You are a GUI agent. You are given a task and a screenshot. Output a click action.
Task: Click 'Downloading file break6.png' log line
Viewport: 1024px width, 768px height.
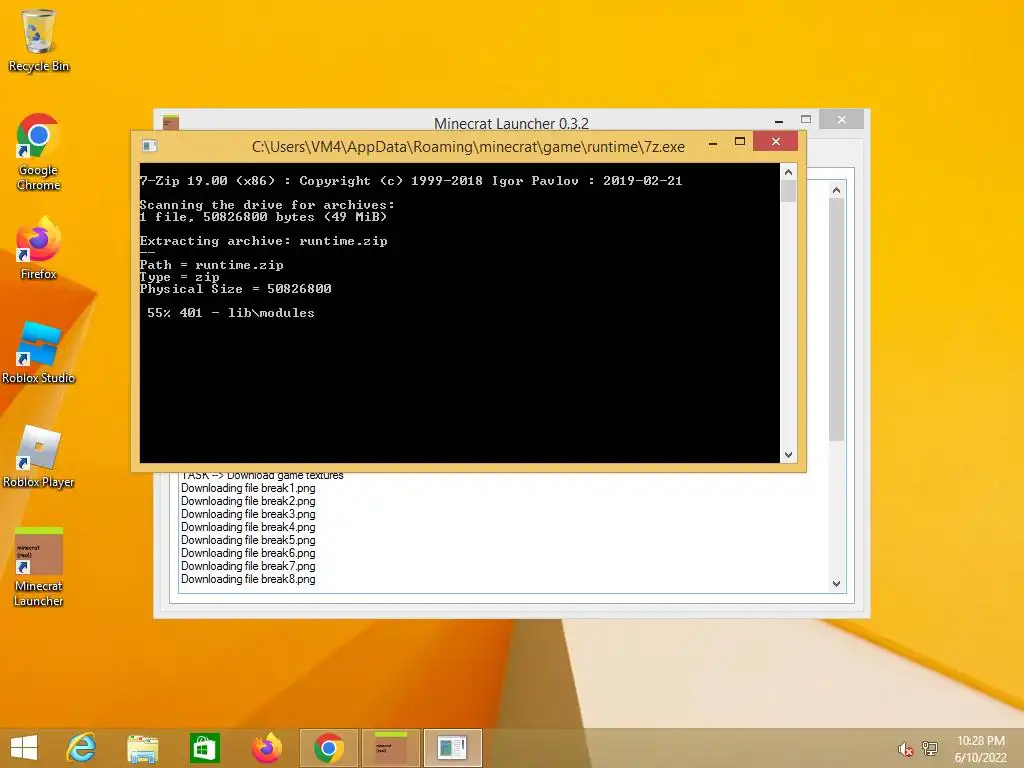(x=248, y=553)
